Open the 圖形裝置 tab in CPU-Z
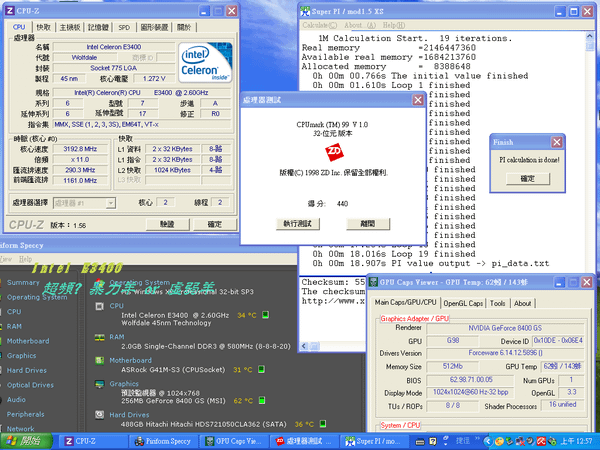 [x=154, y=28]
